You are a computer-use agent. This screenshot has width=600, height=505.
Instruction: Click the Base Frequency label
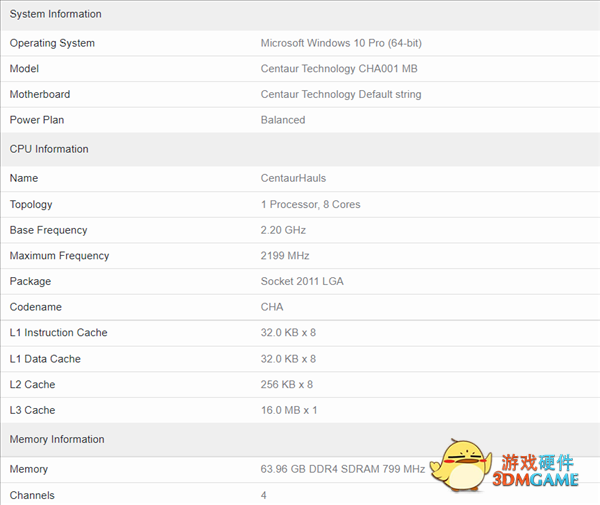[x=48, y=230]
